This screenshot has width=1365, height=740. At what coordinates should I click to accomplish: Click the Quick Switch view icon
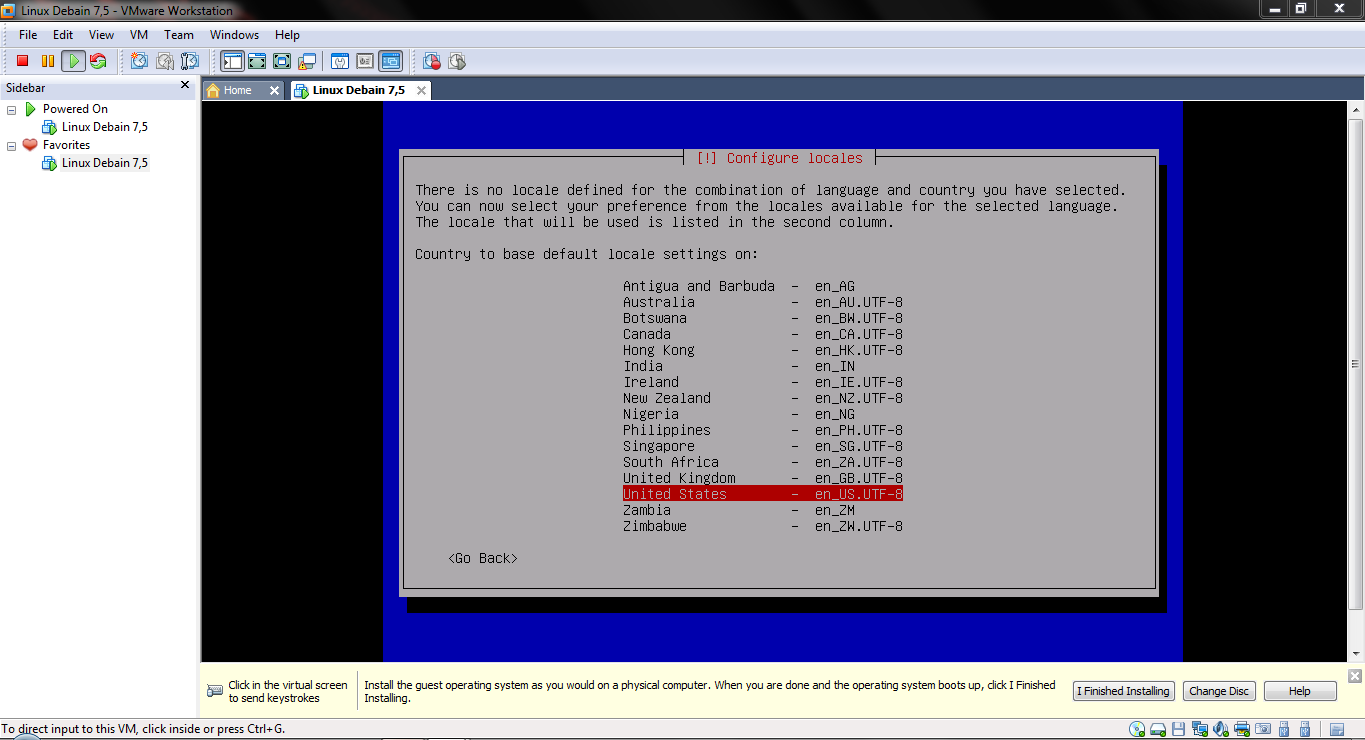tap(257, 61)
